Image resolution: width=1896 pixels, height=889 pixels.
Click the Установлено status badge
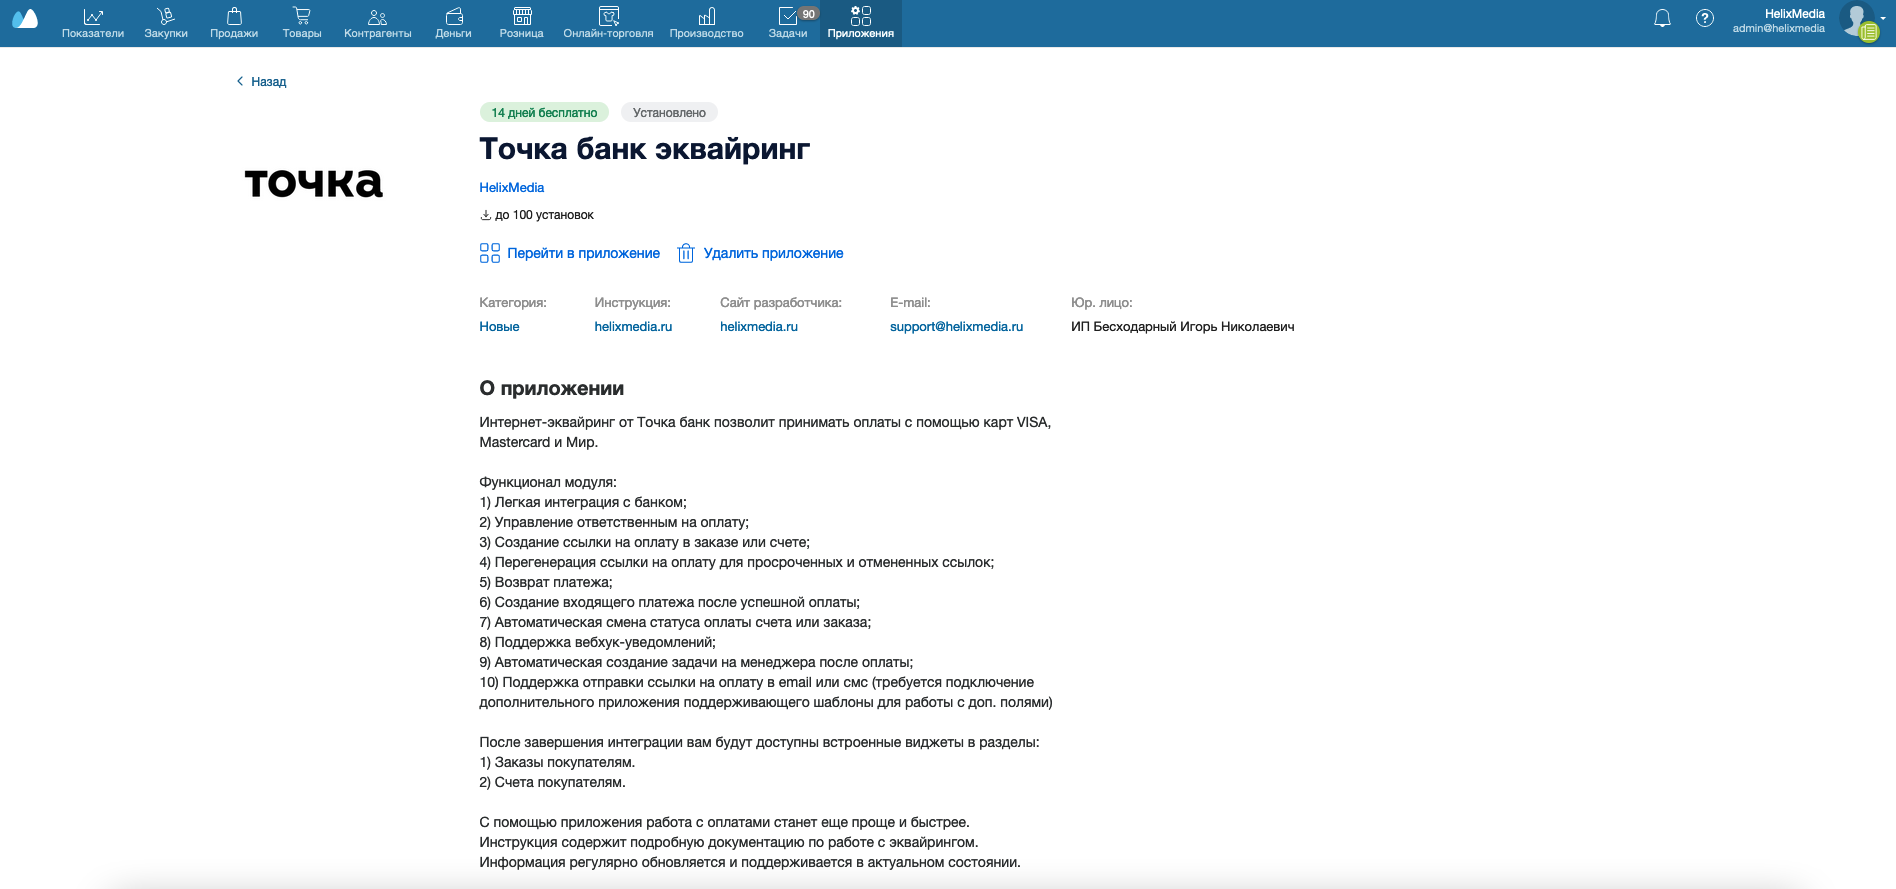[669, 113]
